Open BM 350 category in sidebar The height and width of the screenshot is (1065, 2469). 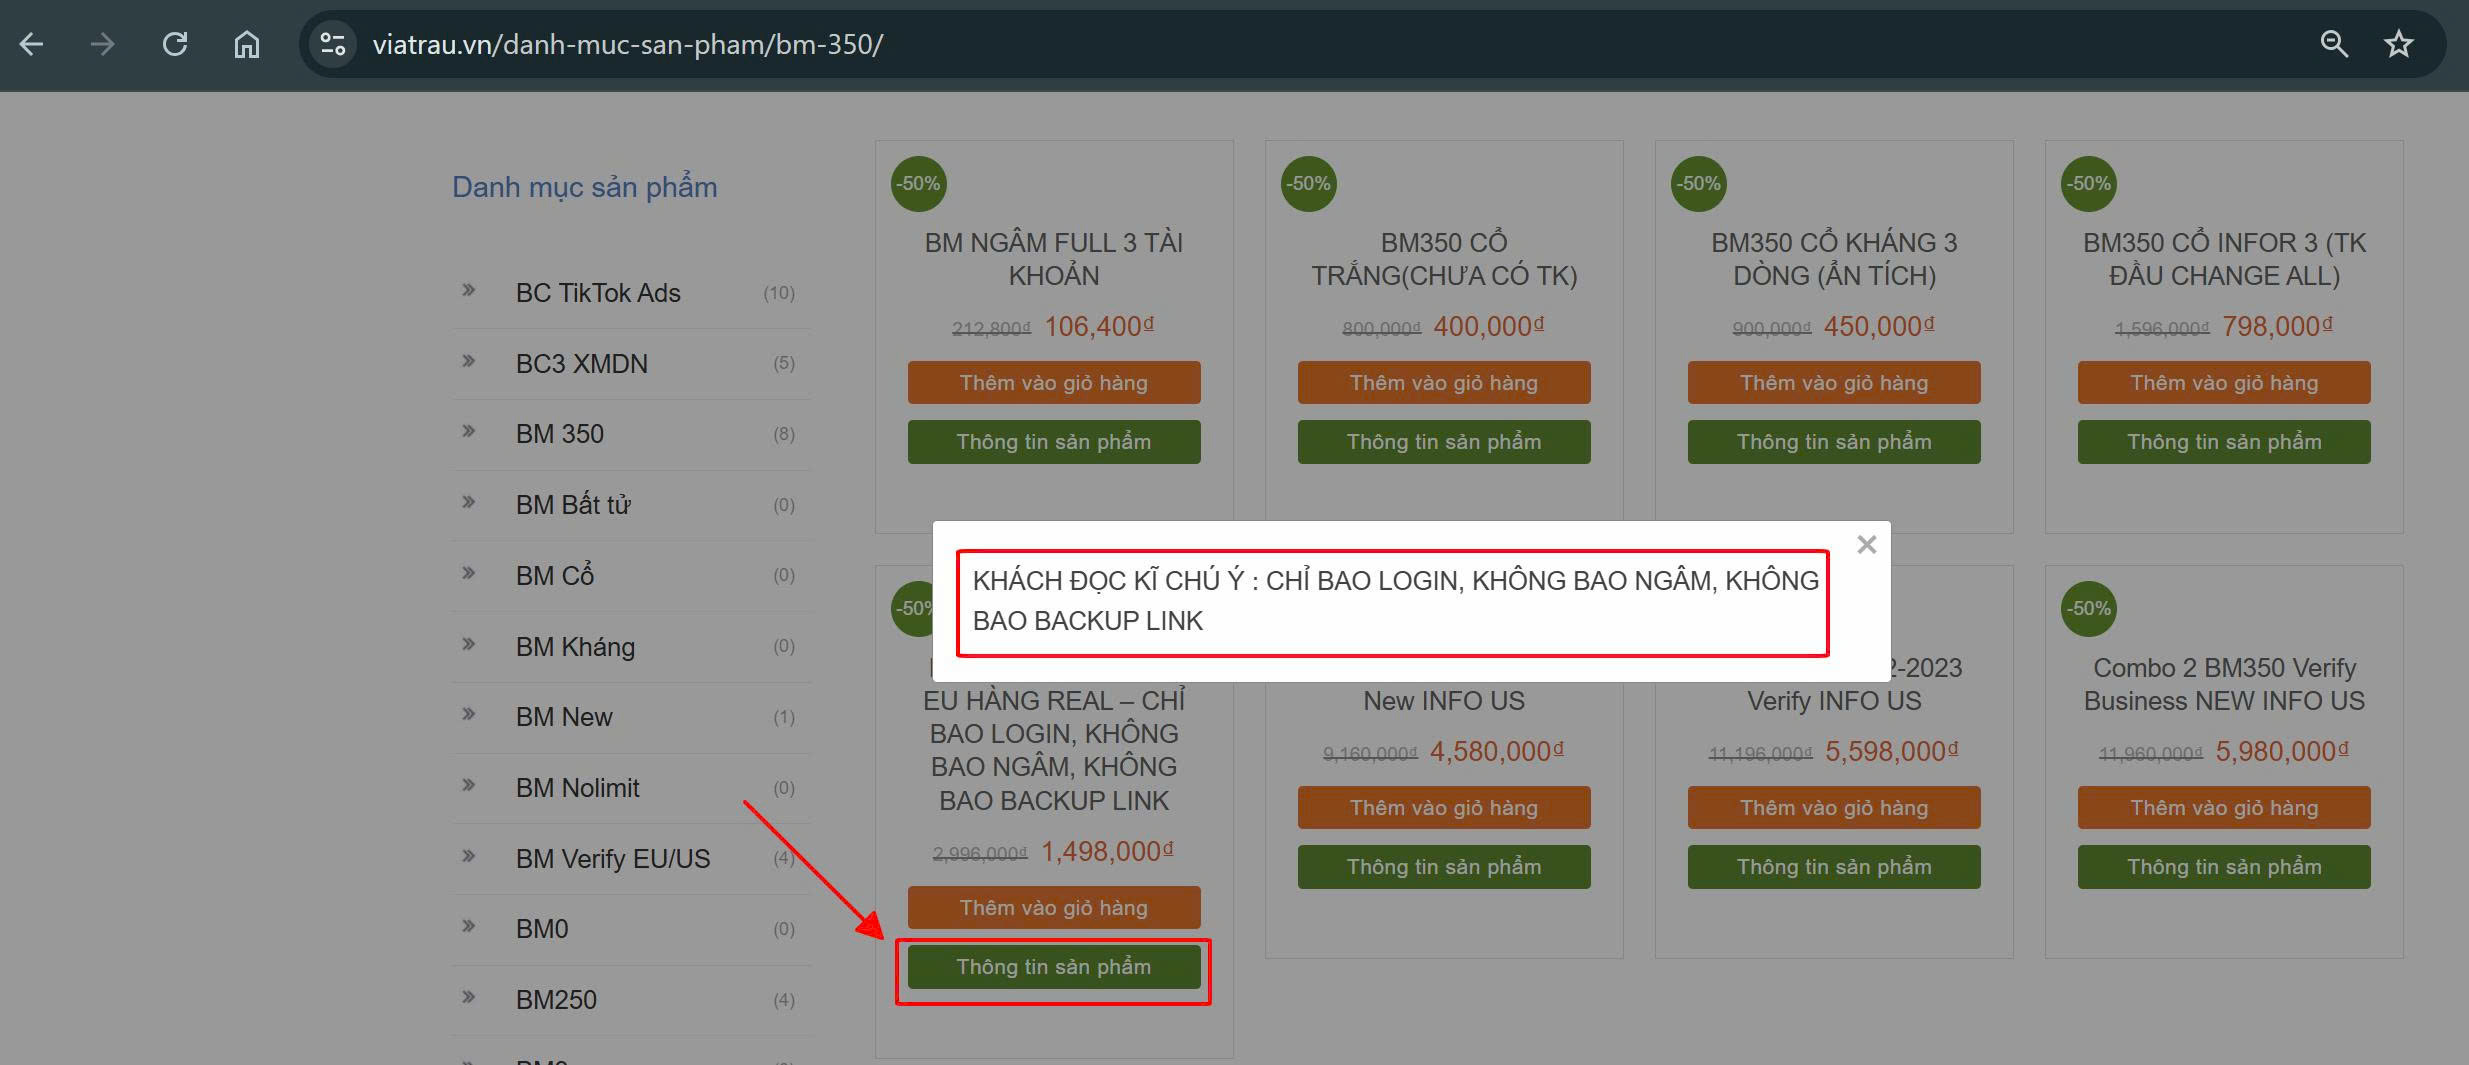tap(559, 434)
